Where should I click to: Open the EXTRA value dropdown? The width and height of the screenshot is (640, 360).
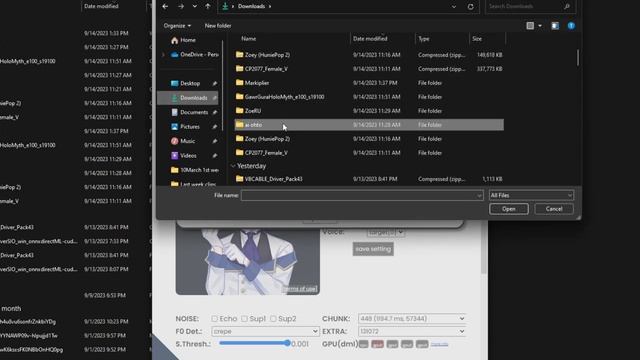(x=412, y=331)
